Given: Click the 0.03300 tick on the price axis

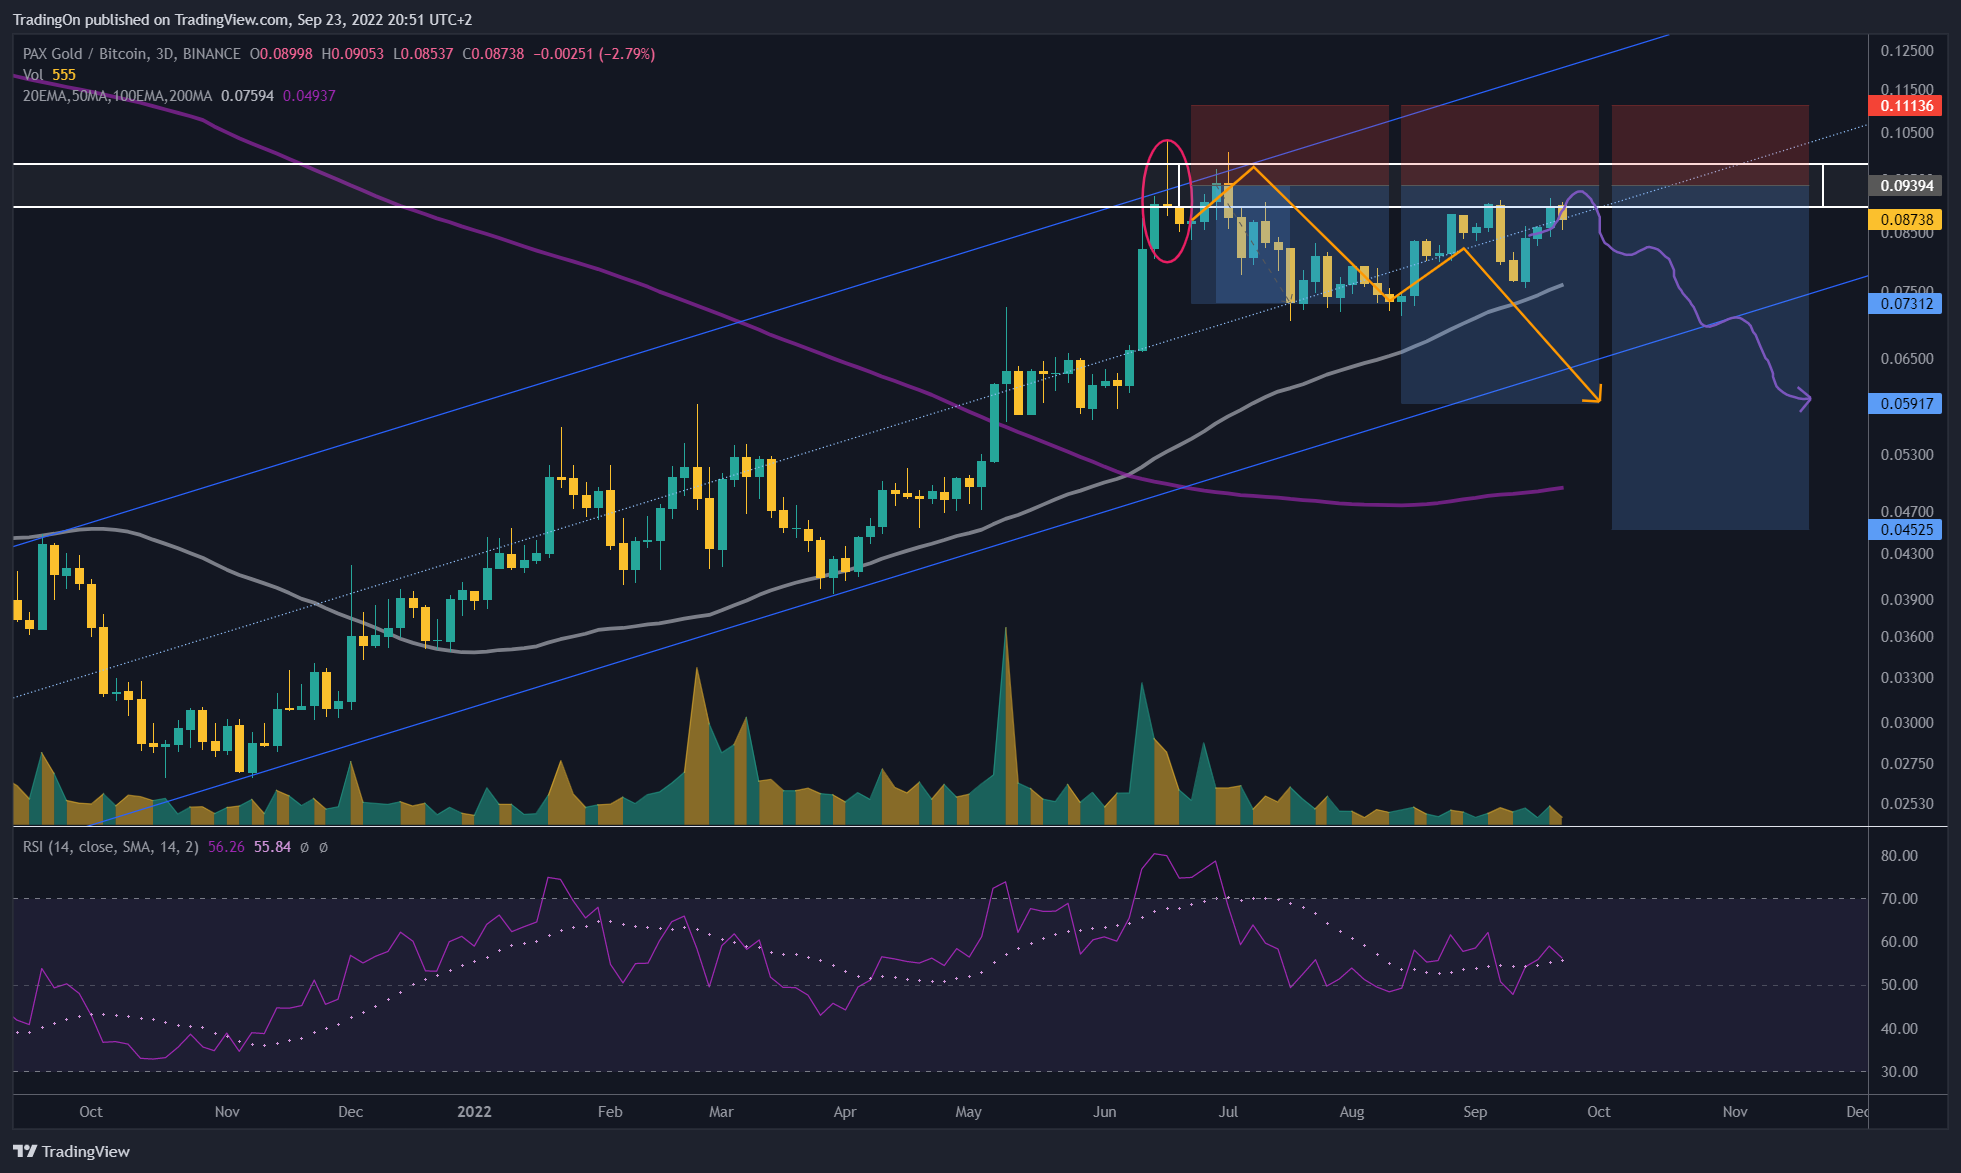Looking at the screenshot, I should point(1907,677).
